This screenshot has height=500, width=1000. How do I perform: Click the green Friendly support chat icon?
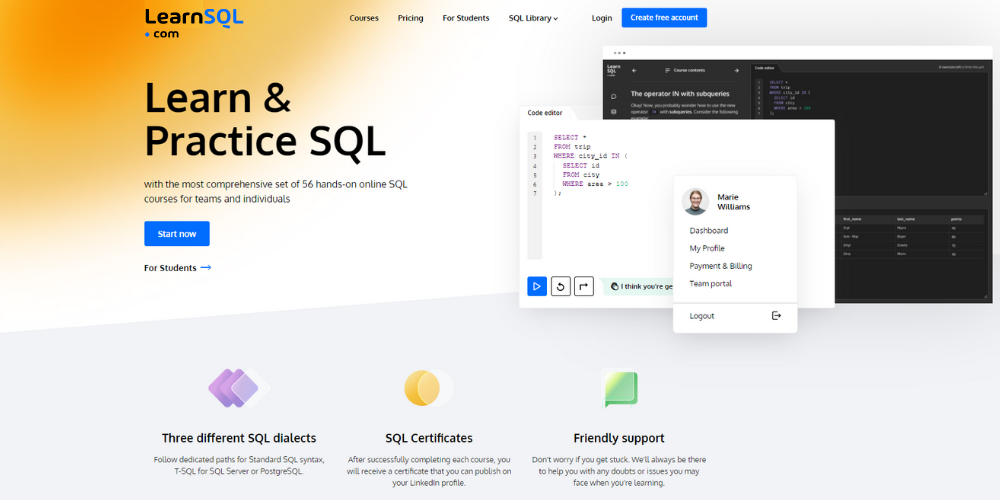click(x=619, y=388)
